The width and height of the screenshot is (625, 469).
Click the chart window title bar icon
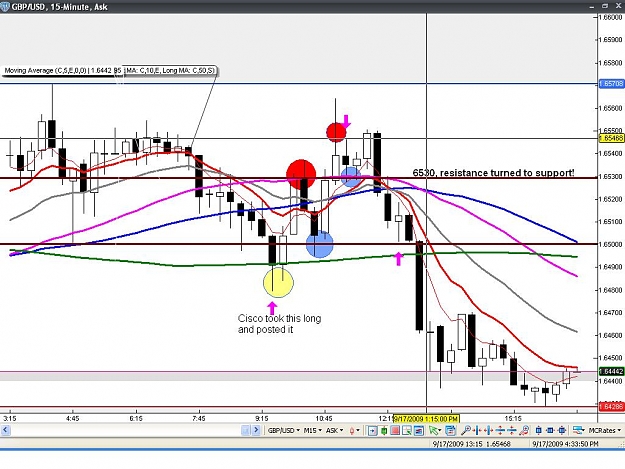tap(5, 7)
